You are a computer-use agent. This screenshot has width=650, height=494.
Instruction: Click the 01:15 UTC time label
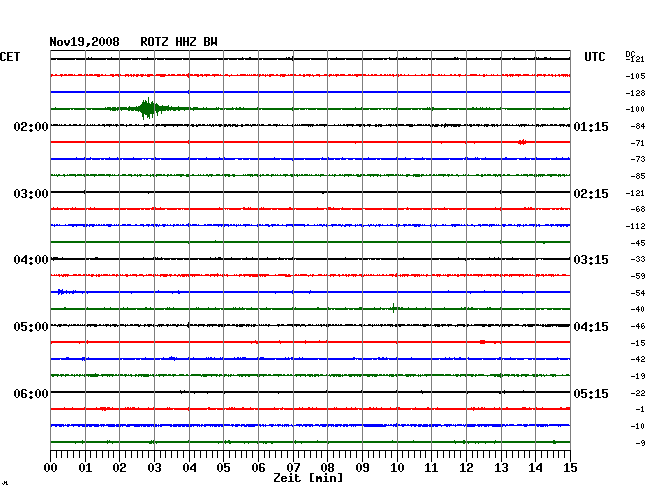(591, 127)
